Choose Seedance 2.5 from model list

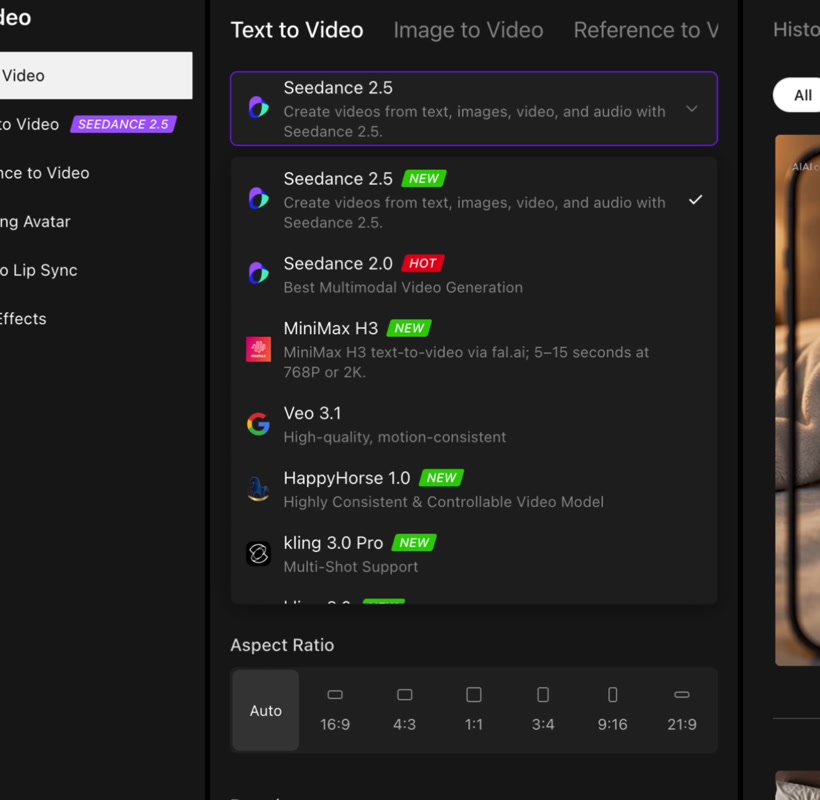tap(474, 200)
